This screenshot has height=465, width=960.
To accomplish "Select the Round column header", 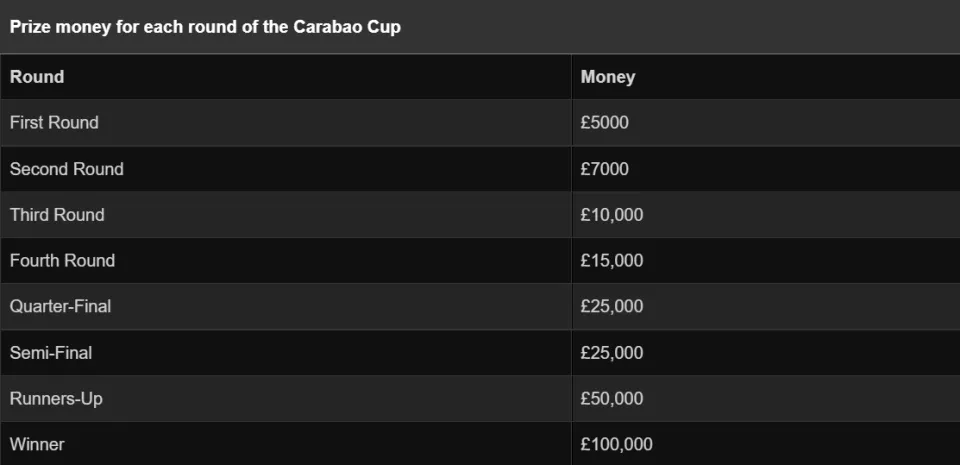I will point(37,76).
